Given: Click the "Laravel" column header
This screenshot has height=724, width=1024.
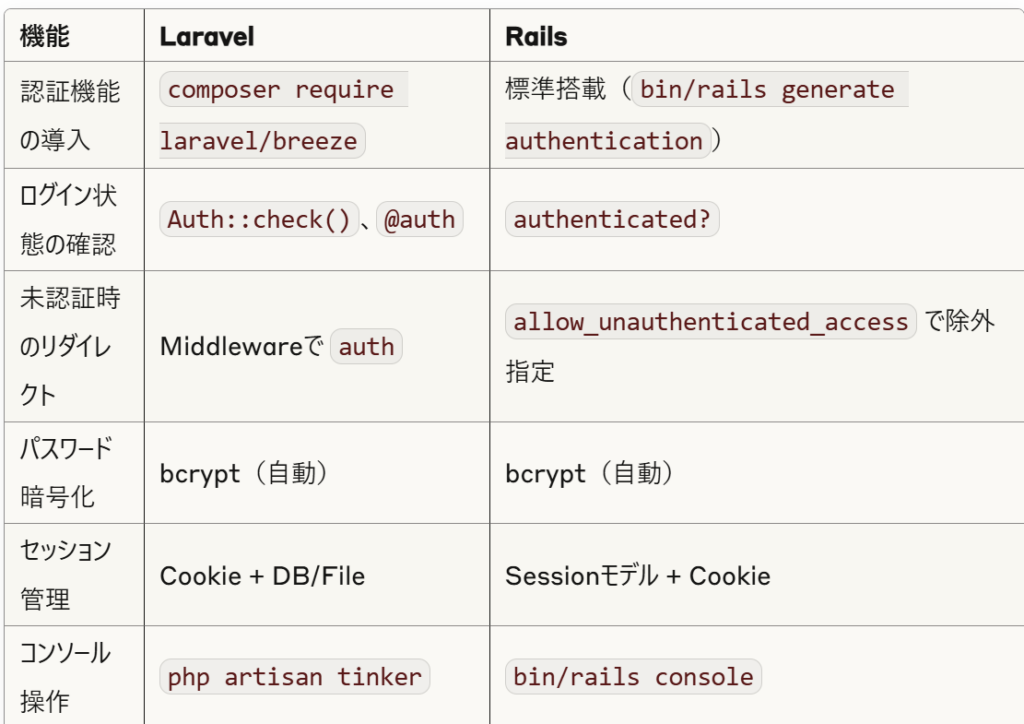Looking at the screenshot, I should point(207,37).
